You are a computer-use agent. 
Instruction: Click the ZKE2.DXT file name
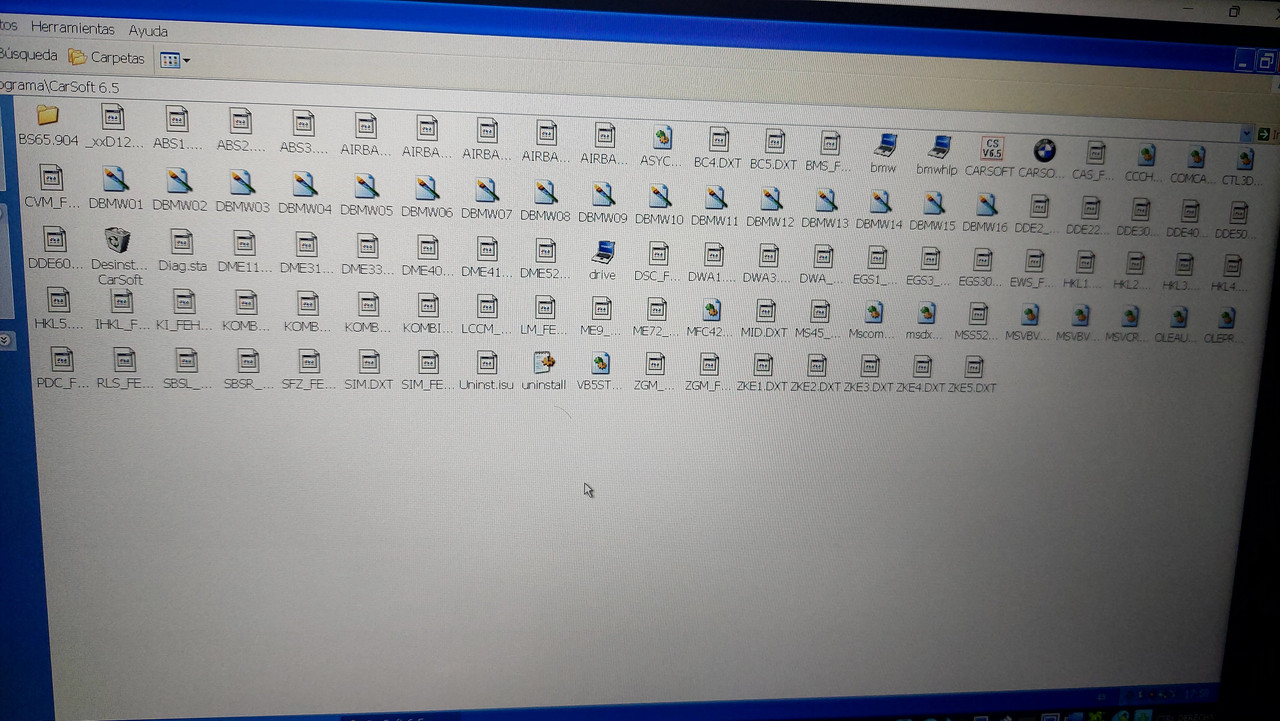click(815, 386)
